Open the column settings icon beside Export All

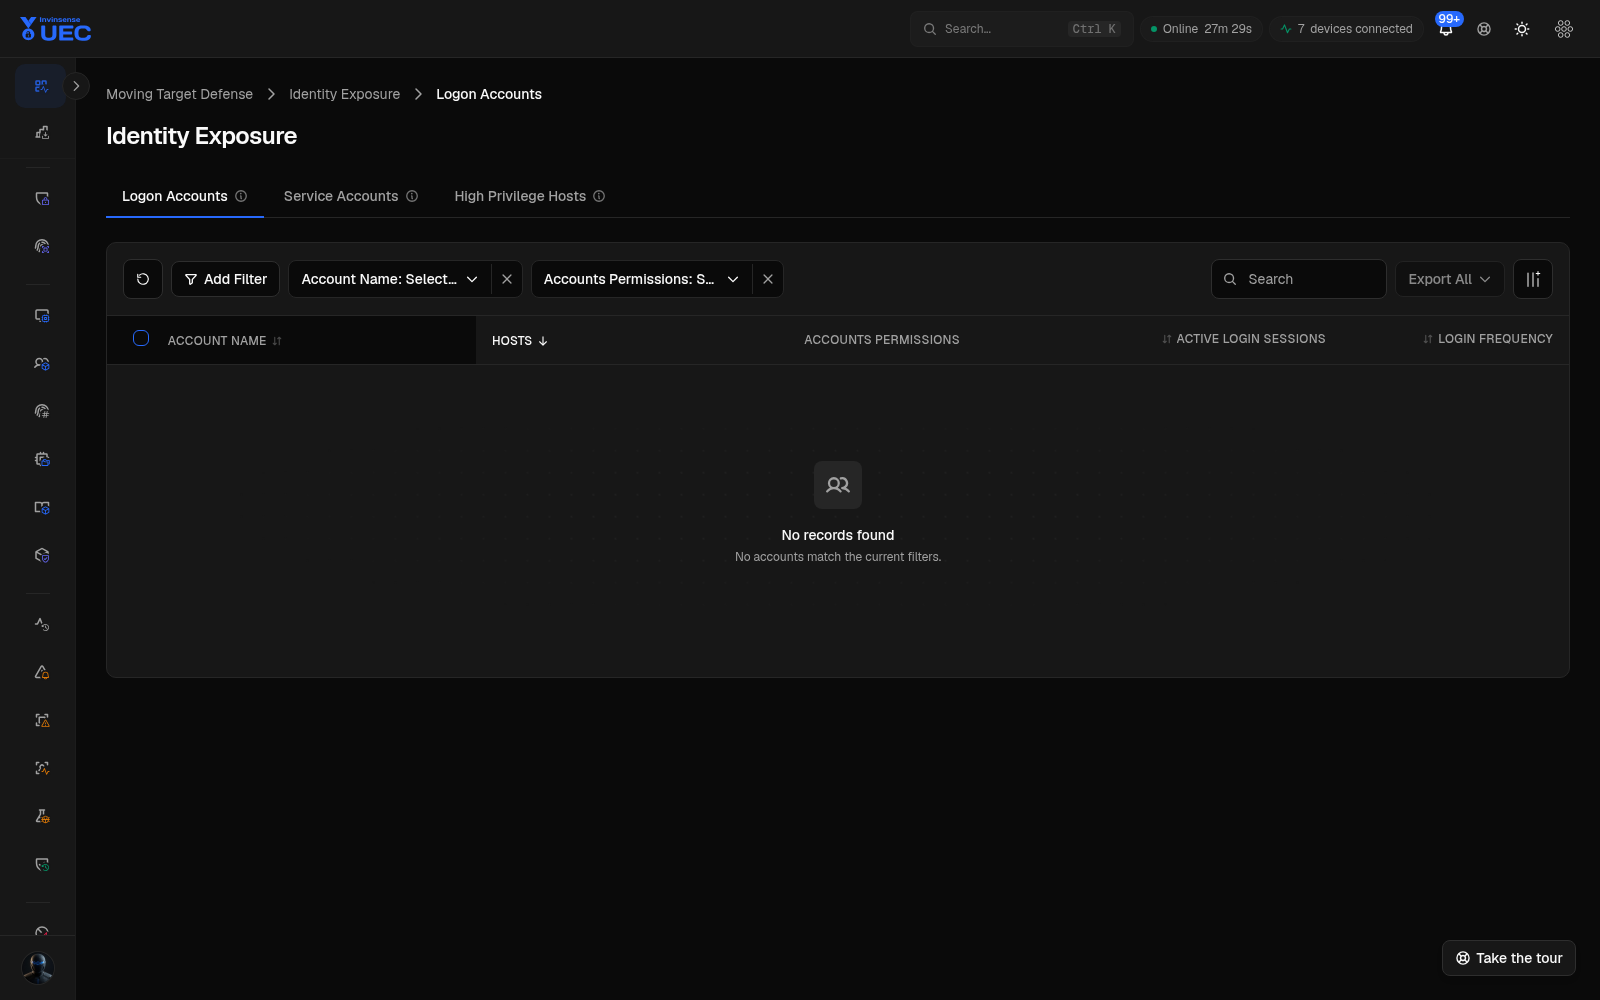coord(1533,279)
